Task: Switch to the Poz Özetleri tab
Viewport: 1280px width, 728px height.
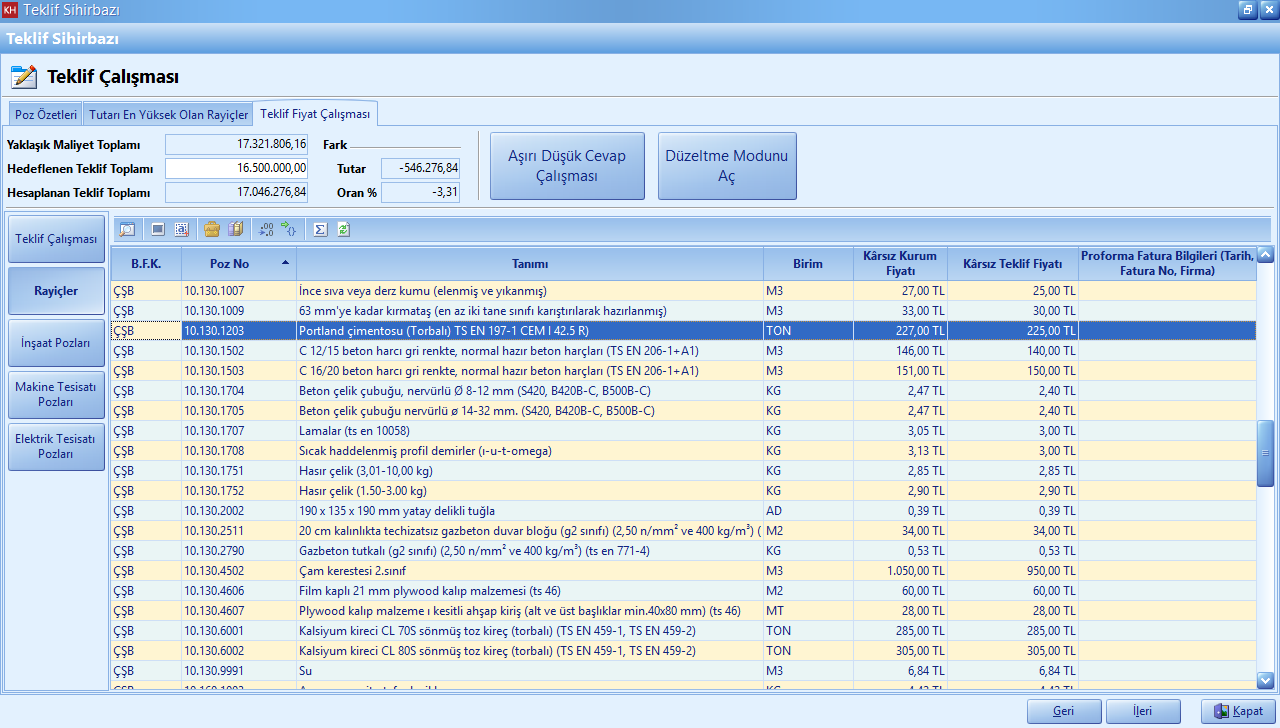Action: [x=46, y=115]
